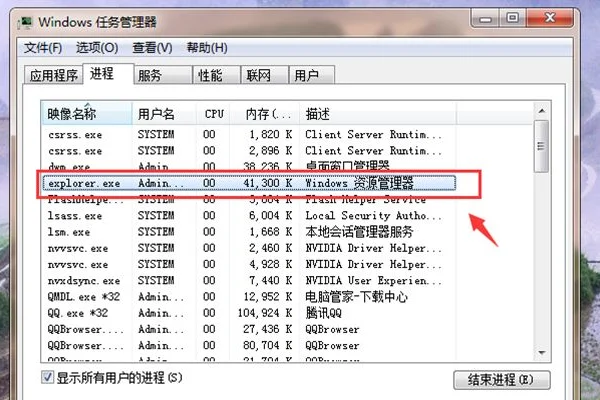This screenshot has height=400, width=600.
Task: Select the nvxdsync.exe process
Action: pyautogui.click(x=249, y=281)
